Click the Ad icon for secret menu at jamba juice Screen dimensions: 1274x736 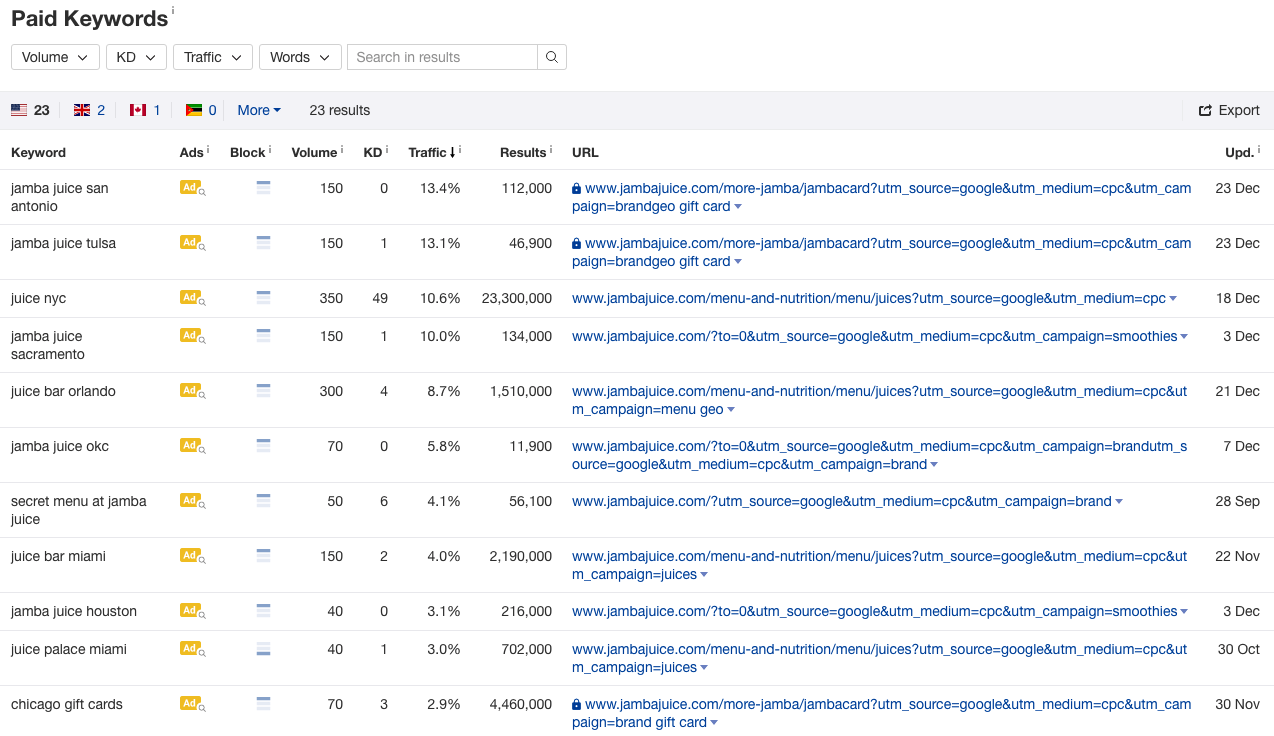(x=192, y=501)
